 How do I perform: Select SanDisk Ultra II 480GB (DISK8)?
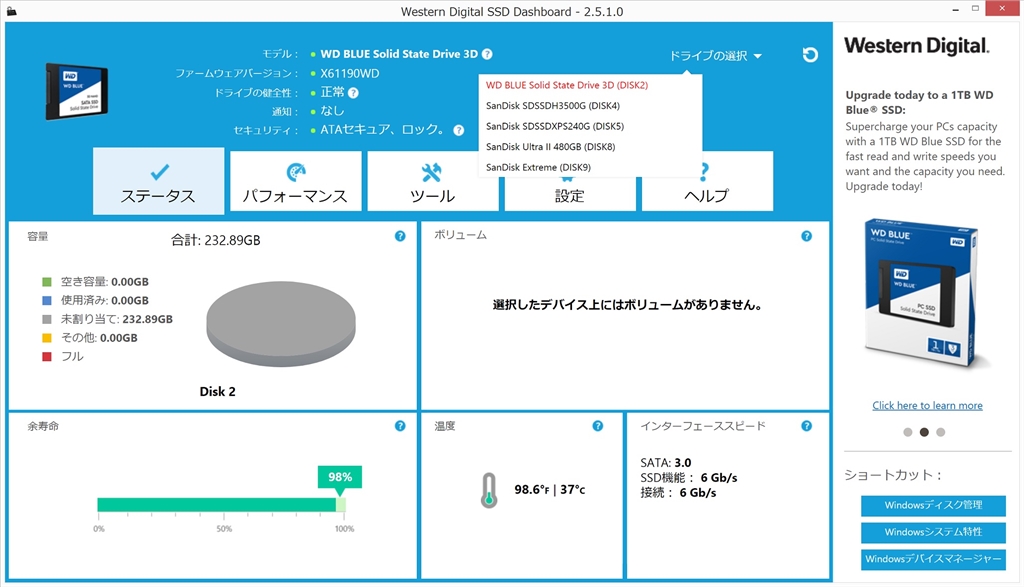(550, 147)
